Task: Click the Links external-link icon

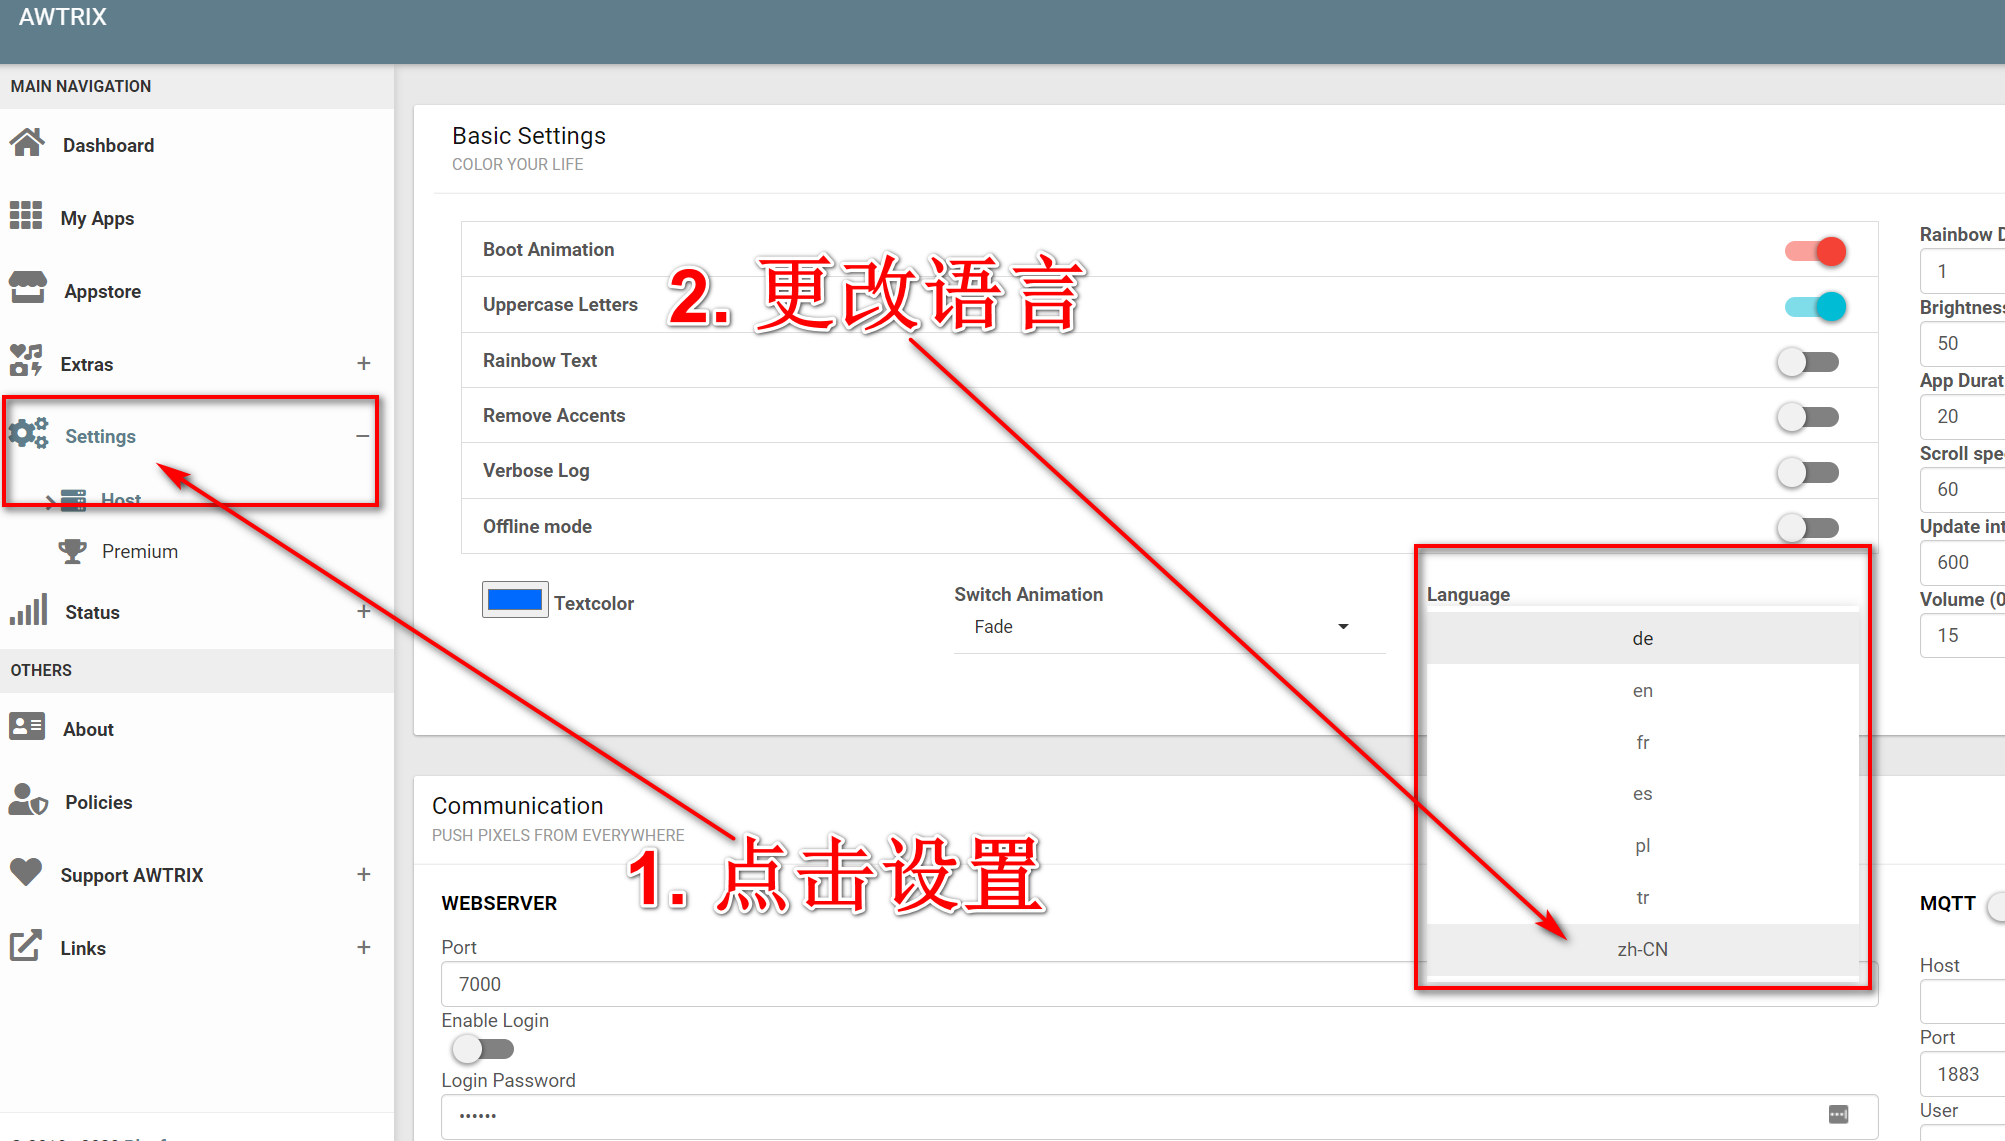Action: pyautogui.click(x=26, y=946)
